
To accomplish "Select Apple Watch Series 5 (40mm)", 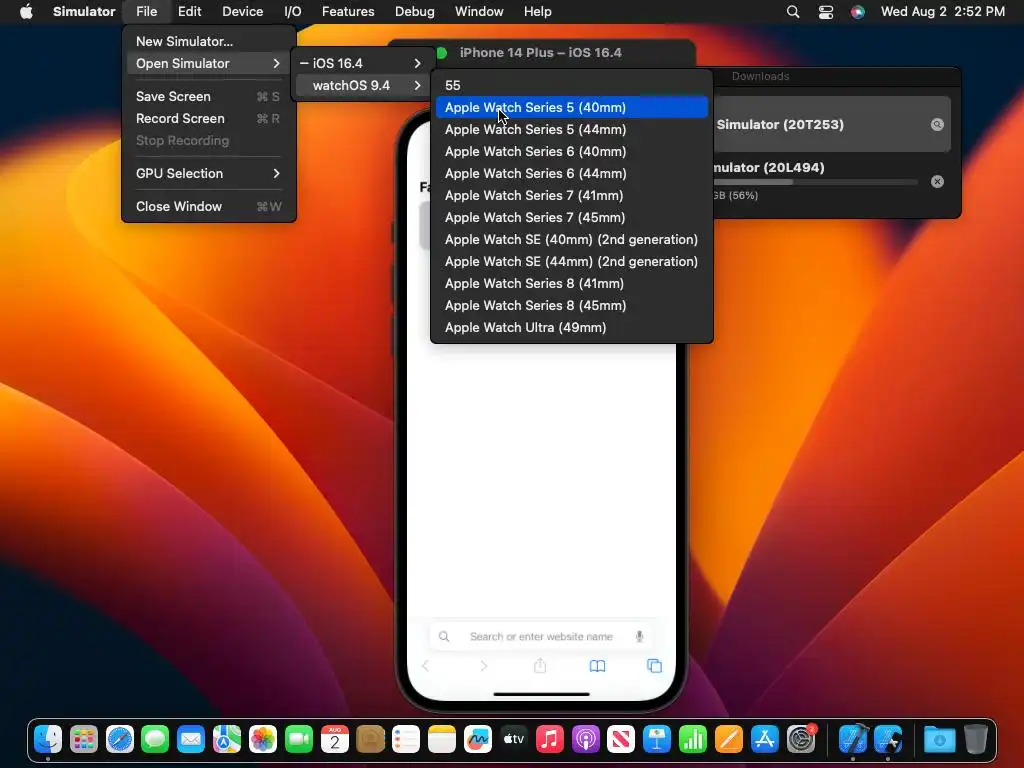I will (571, 108).
